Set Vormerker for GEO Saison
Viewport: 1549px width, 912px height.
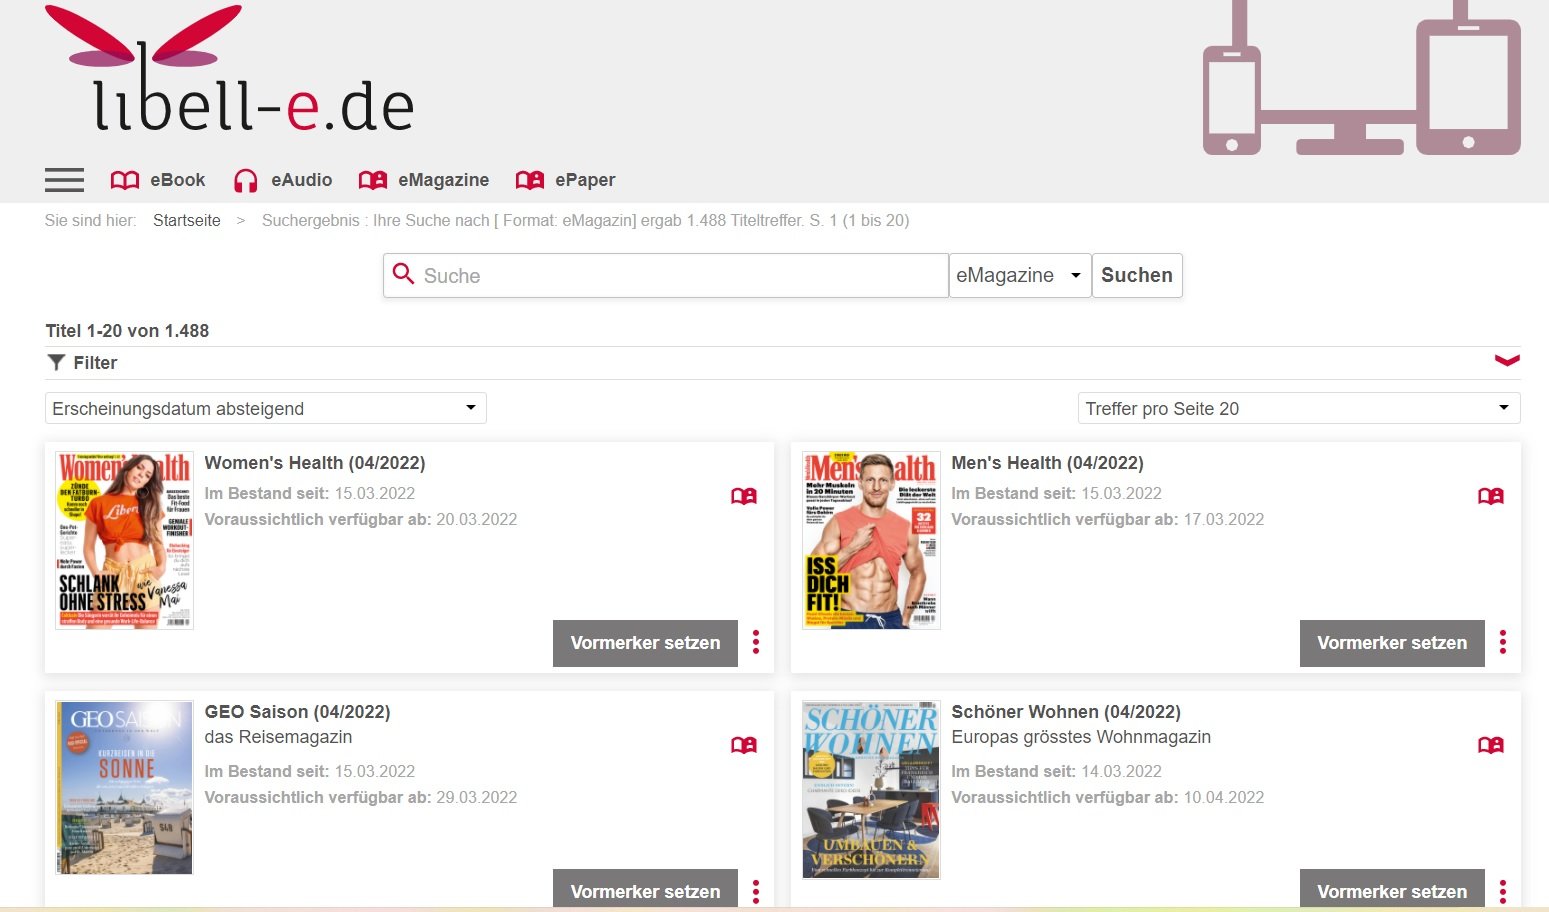click(645, 889)
